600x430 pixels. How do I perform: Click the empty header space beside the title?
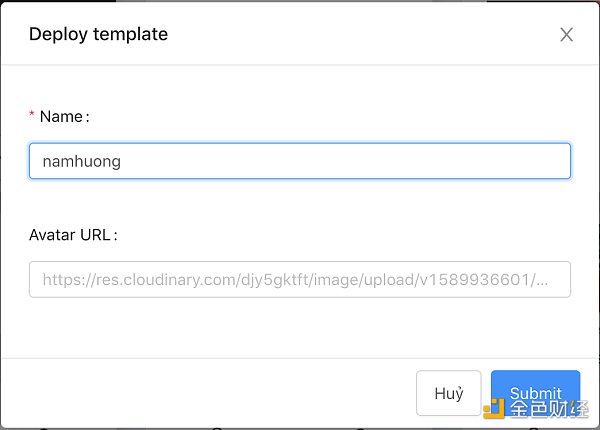(x=360, y=34)
